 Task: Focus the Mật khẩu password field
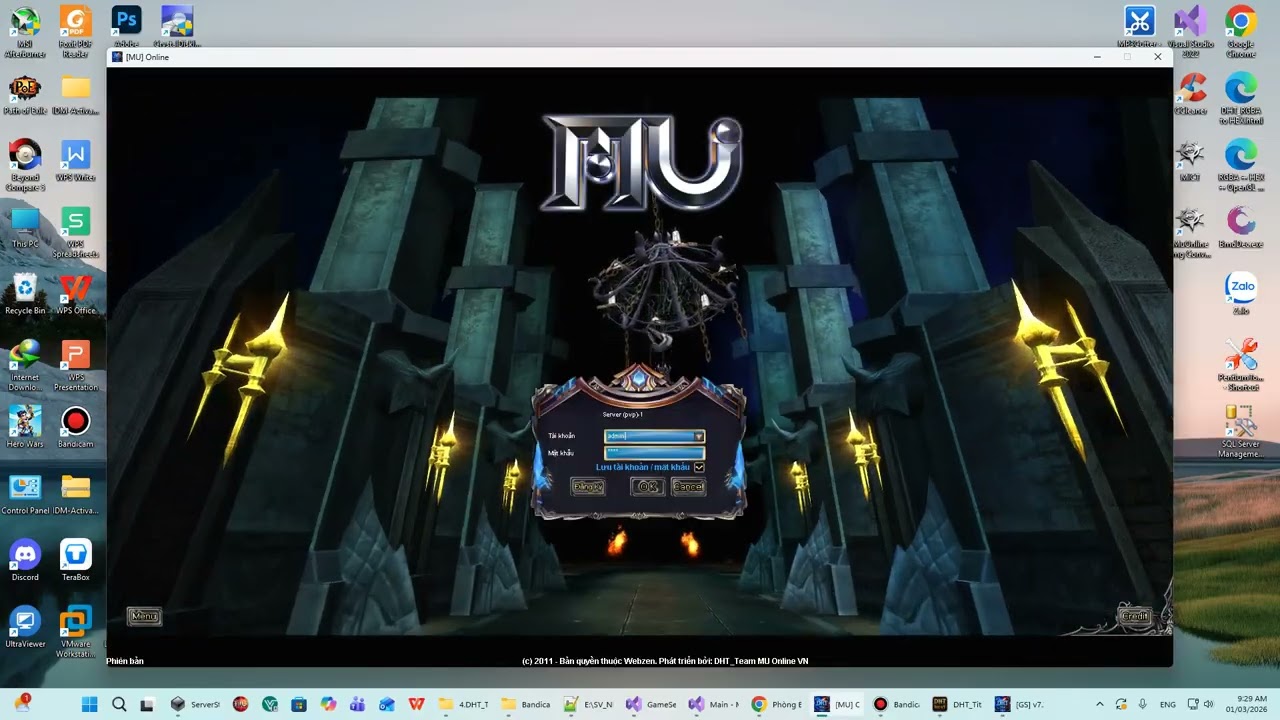click(655, 453)
